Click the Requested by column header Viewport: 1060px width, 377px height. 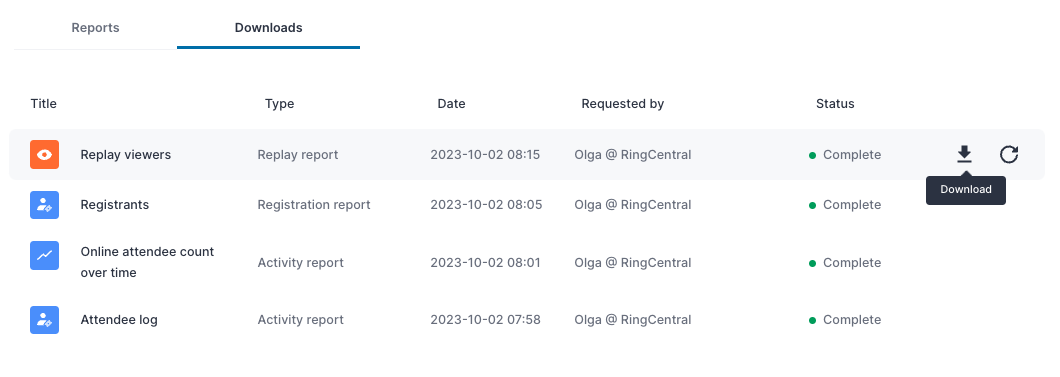(x=623, y=104)
